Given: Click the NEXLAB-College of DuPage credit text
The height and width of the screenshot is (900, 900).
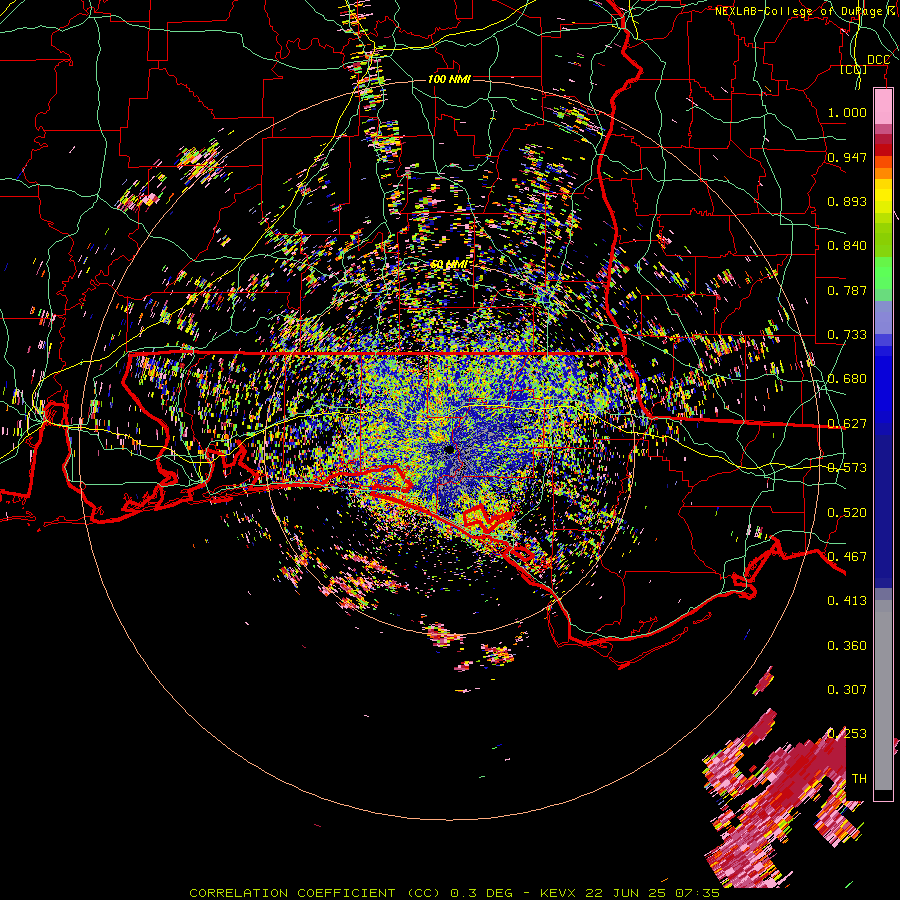Looking at the screenshot, I should coord(805,11).
